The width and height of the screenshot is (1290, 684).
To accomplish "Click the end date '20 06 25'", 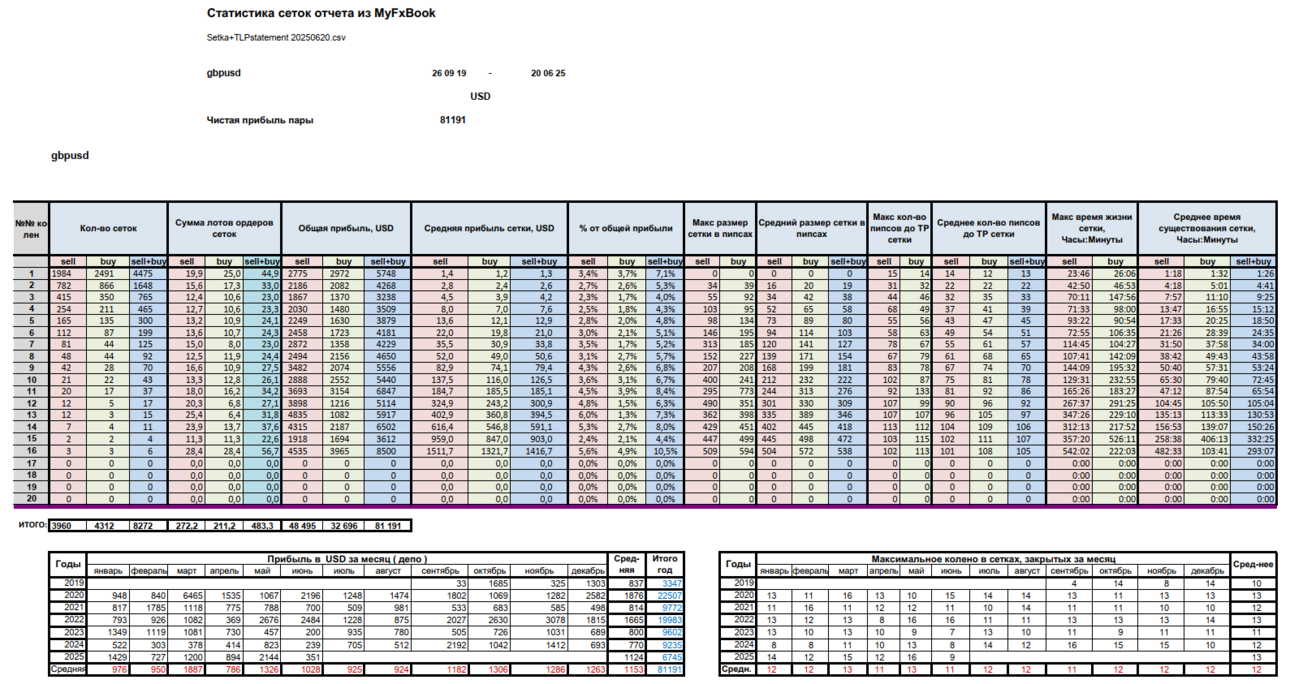I will (x=548, y=74).
